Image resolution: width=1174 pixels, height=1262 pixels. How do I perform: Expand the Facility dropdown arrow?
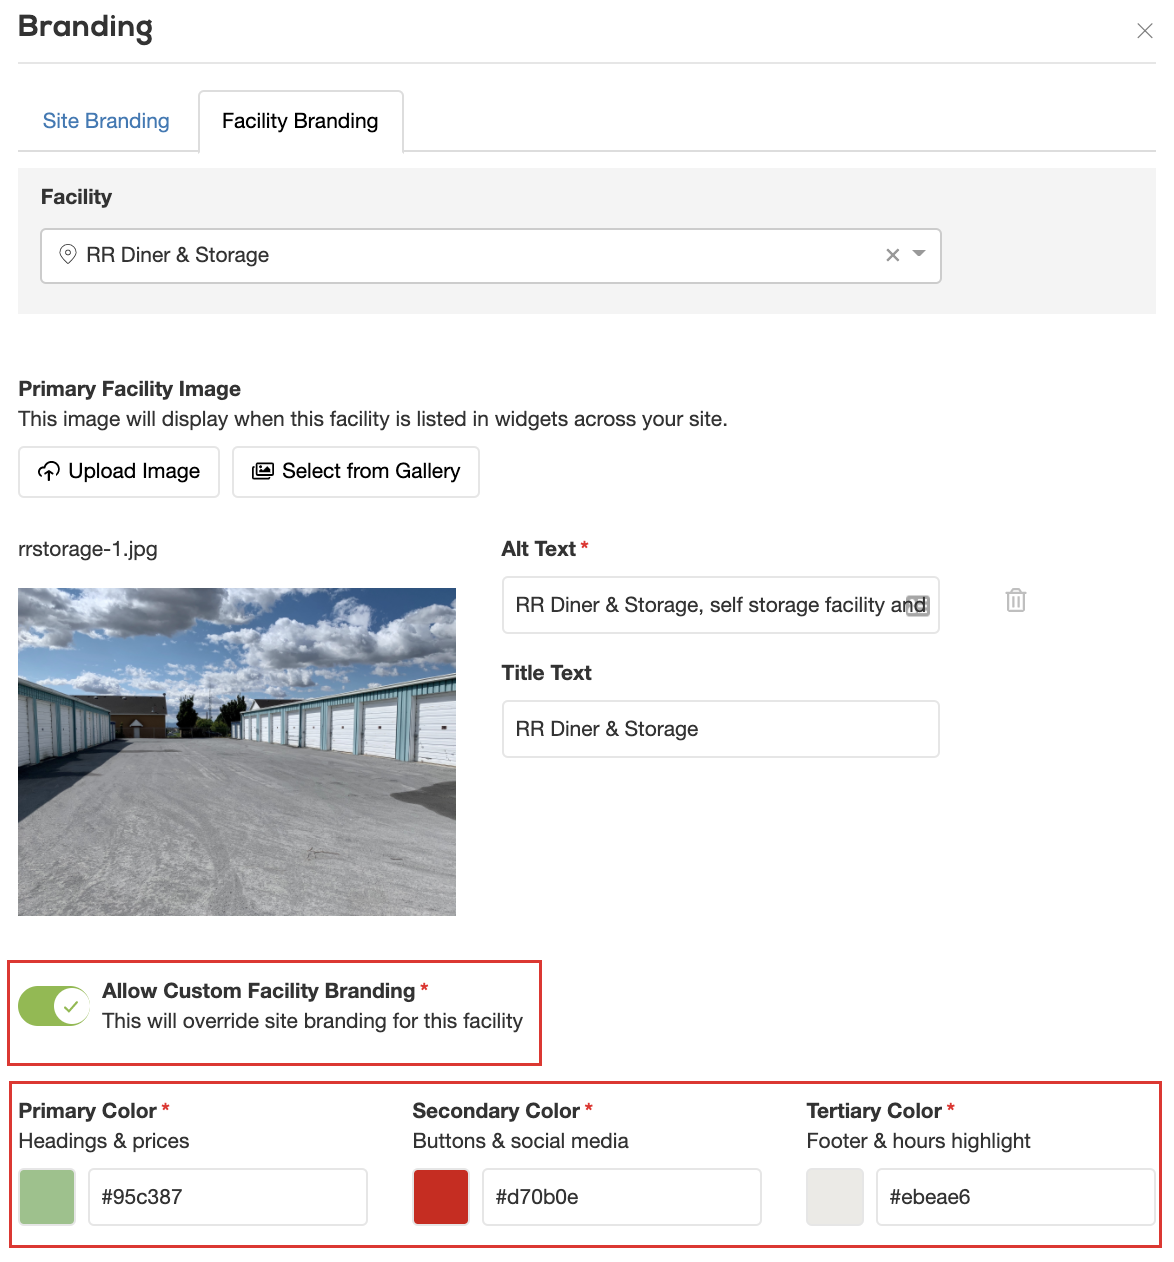click(920, 254)
